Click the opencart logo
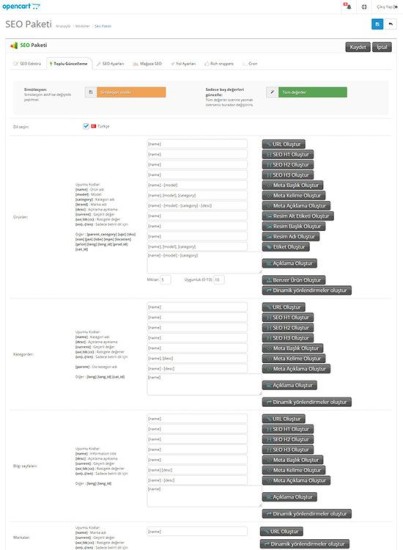The image size is (403, 550). pyautogui.click(x=21, y=6)
